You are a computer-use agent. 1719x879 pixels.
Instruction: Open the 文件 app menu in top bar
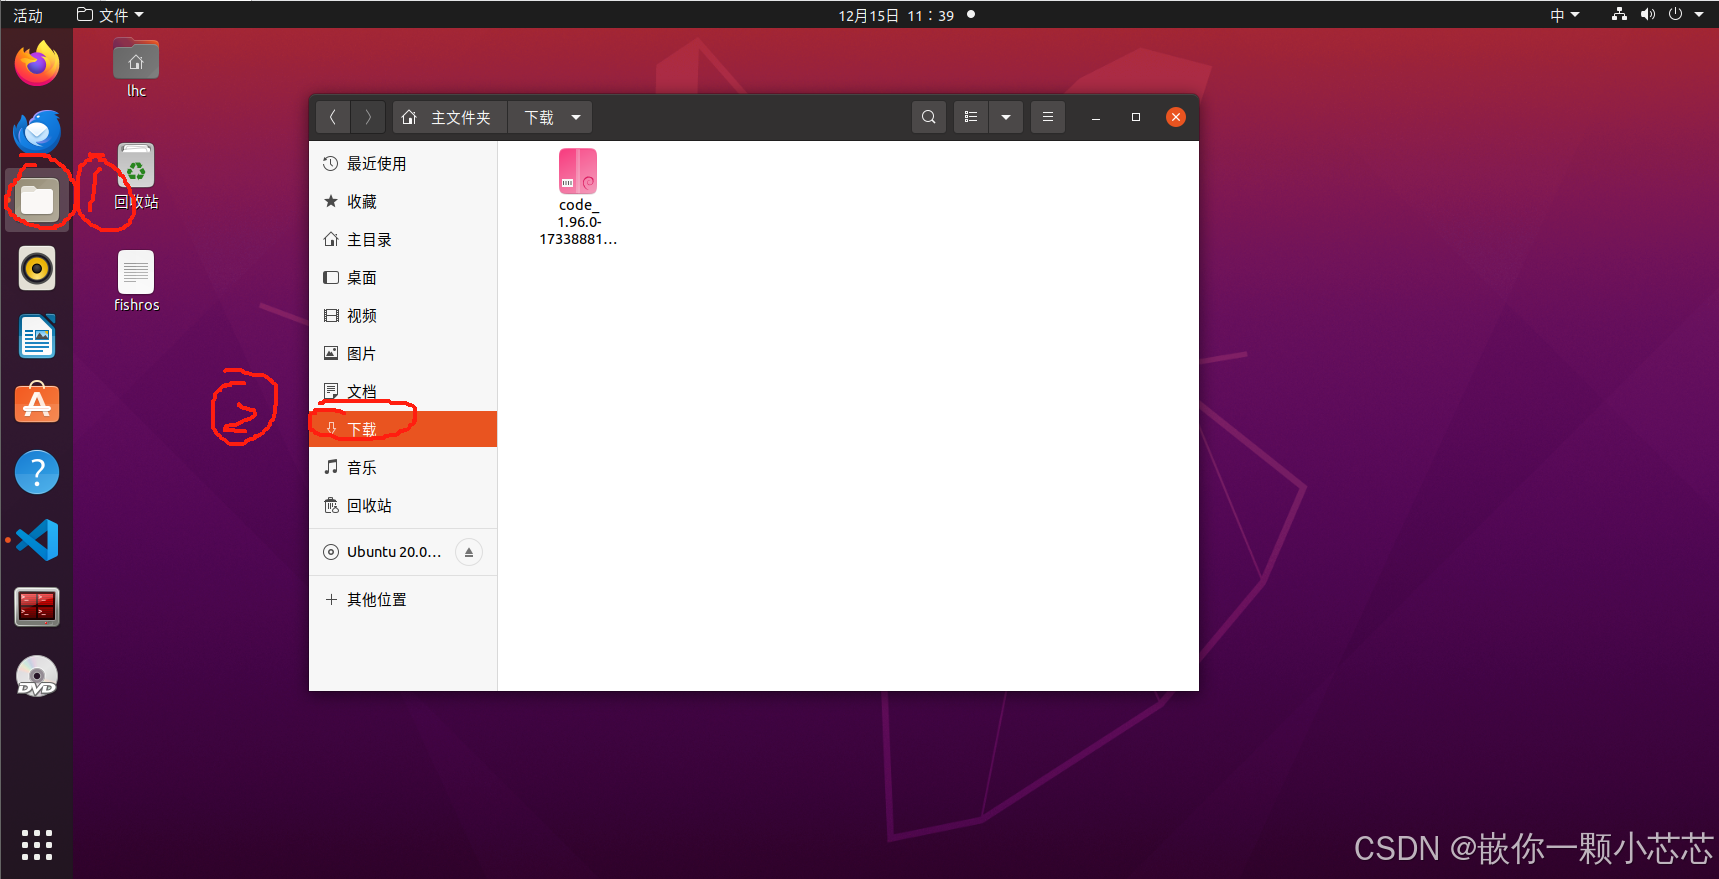[x=111, y=15]
